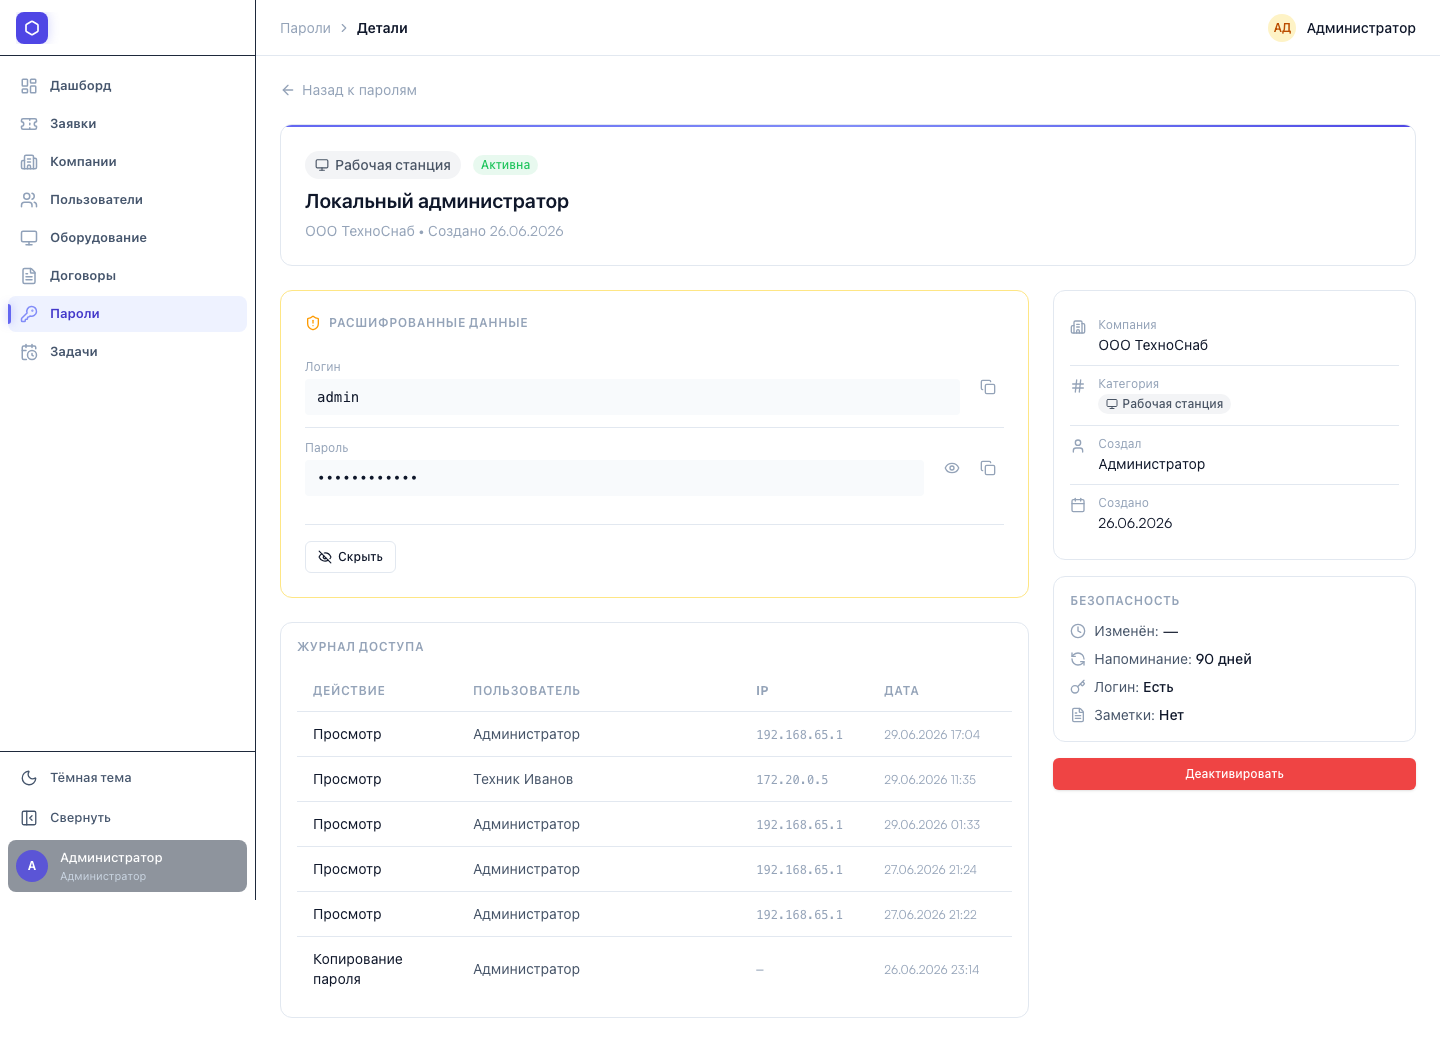The height and width of the screenshot is (1042, 1440).
Task: Click IP address 172.20.0.5
Action: 792,780
